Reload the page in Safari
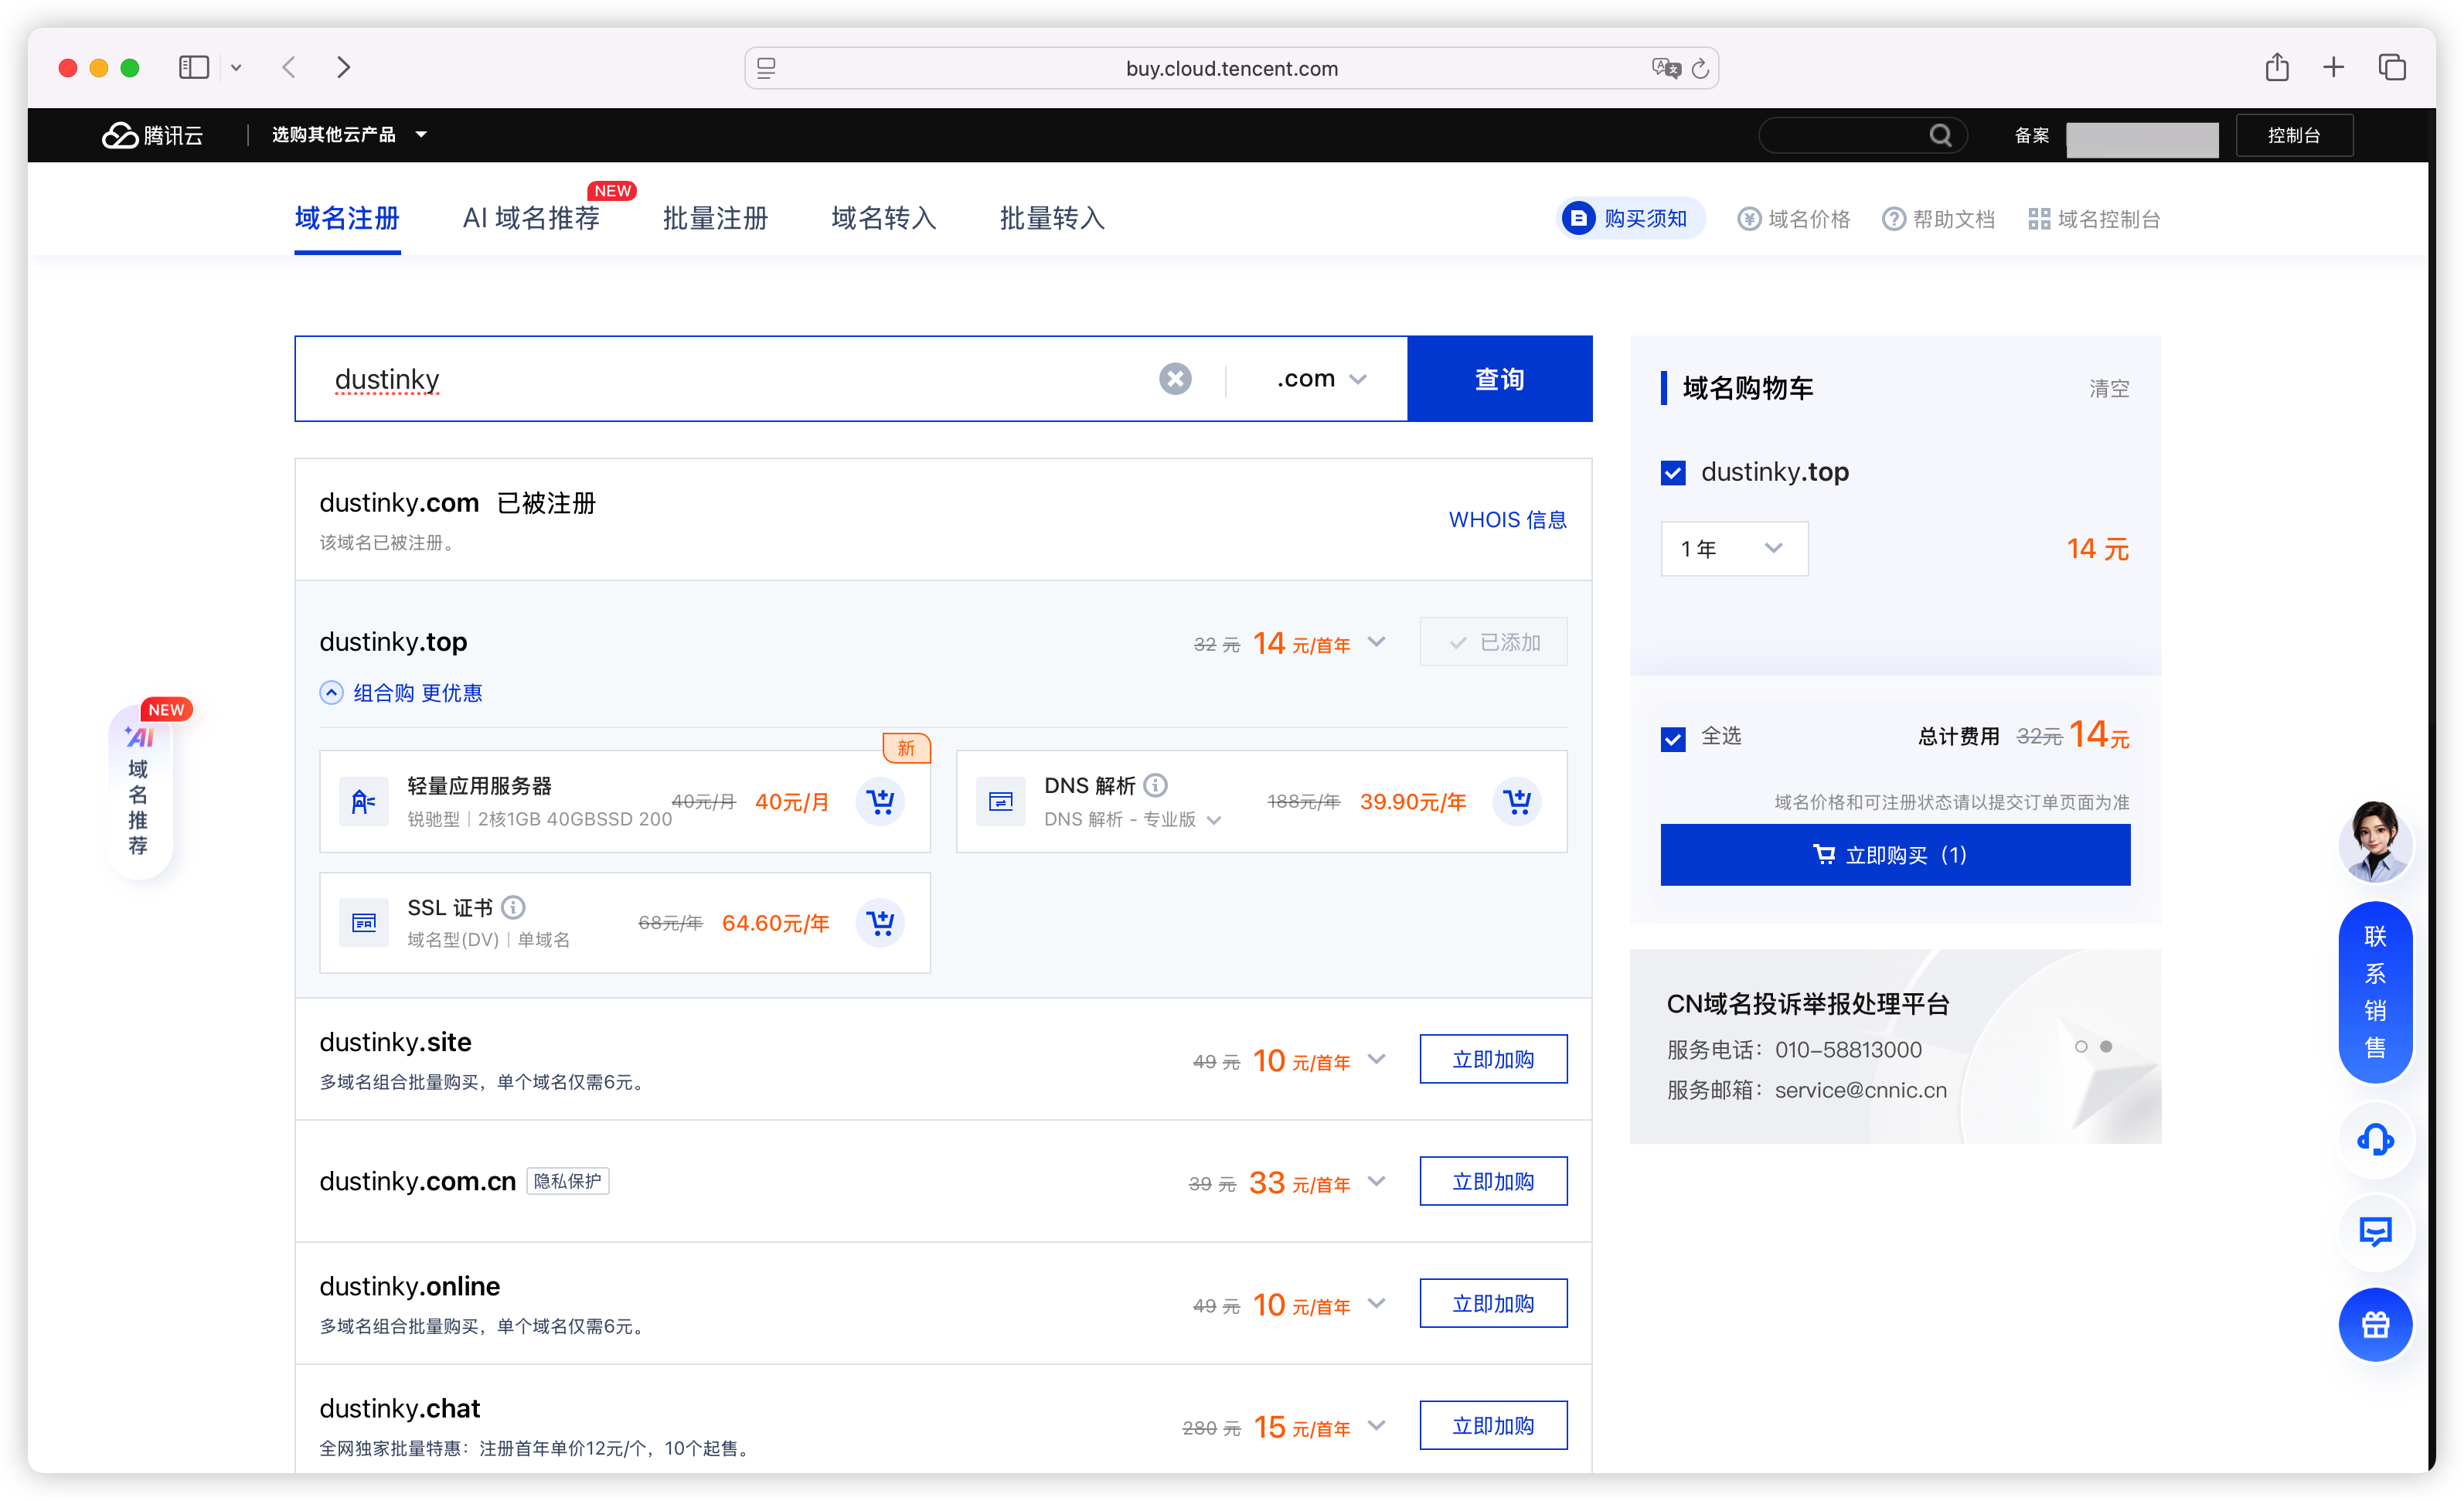 pos(1699,68)
